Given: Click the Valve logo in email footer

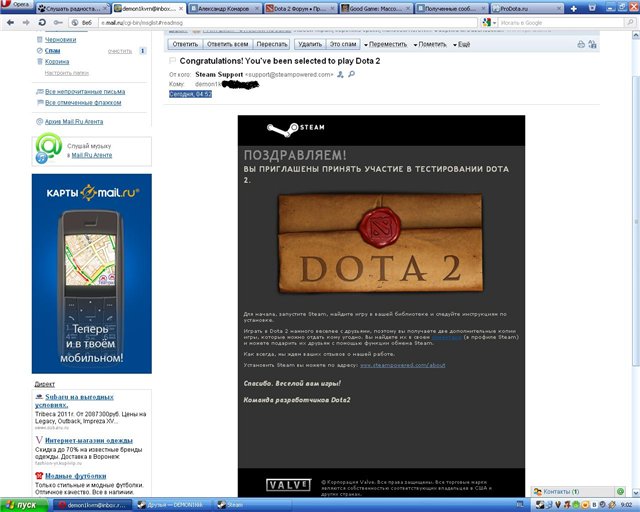Looking at the screenshot, I should click(287, 485).
